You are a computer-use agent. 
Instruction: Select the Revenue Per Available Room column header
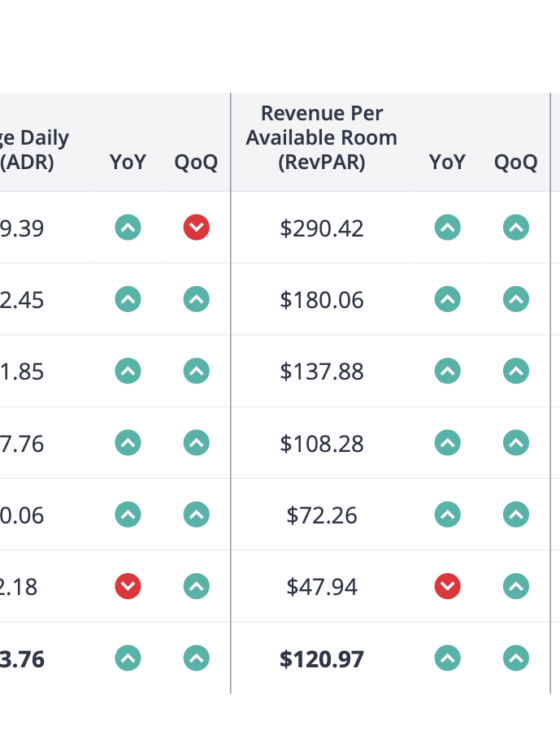point(322,138)
